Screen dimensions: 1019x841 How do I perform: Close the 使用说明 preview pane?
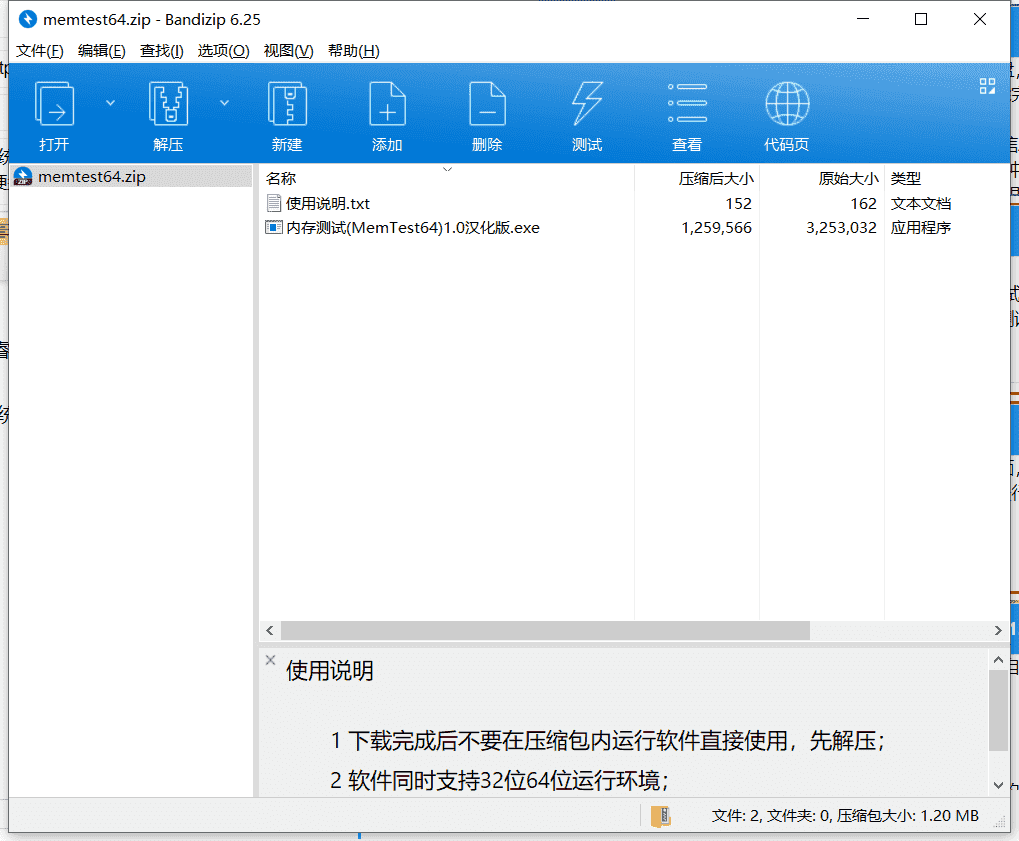[270, 660]
